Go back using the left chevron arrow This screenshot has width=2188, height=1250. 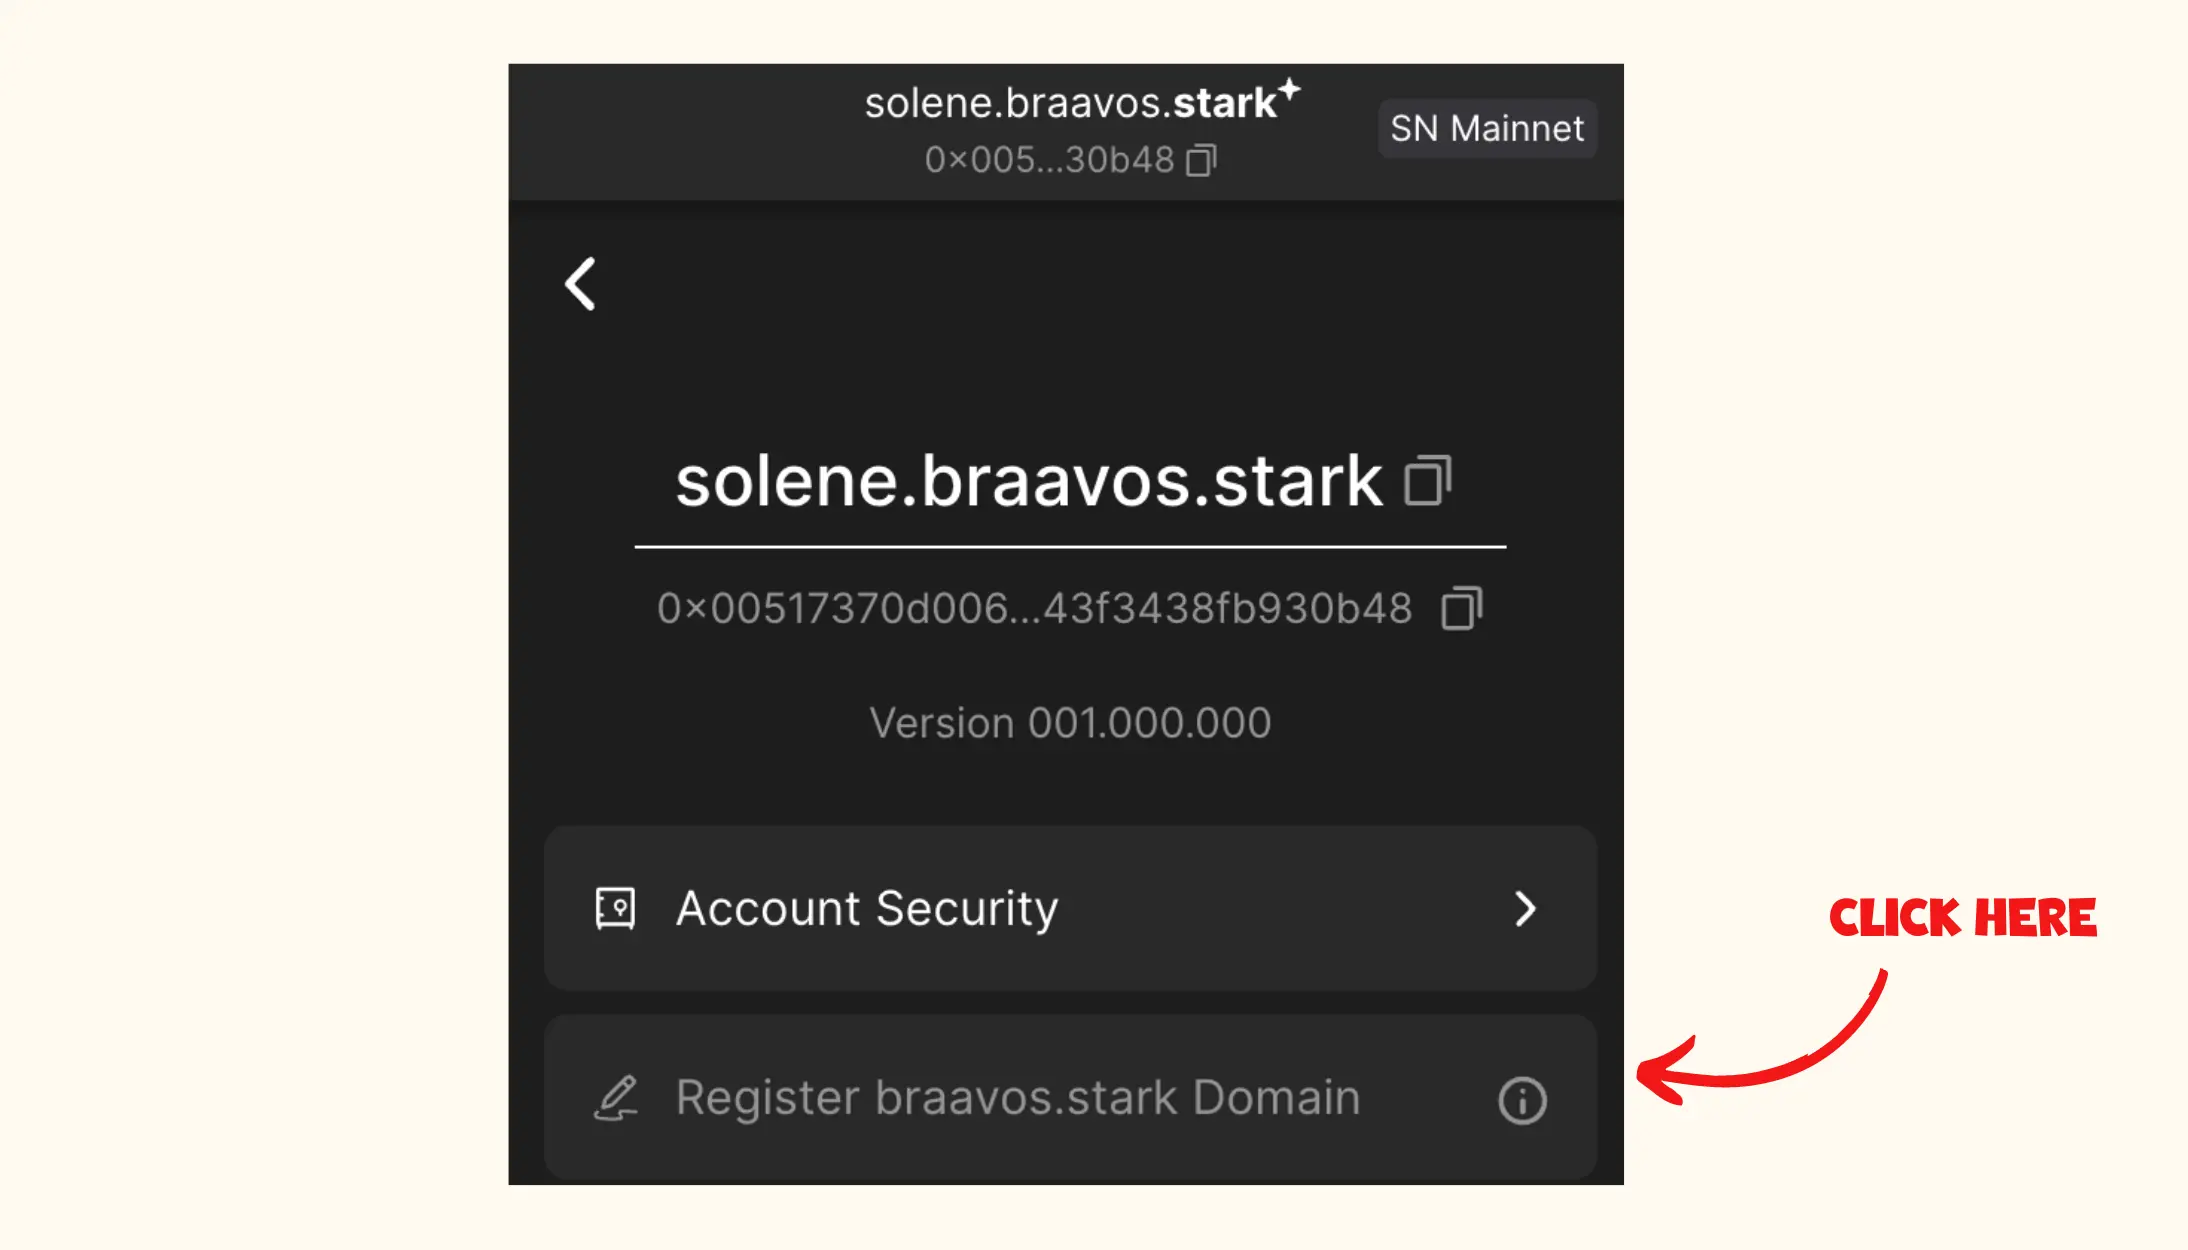580,284
